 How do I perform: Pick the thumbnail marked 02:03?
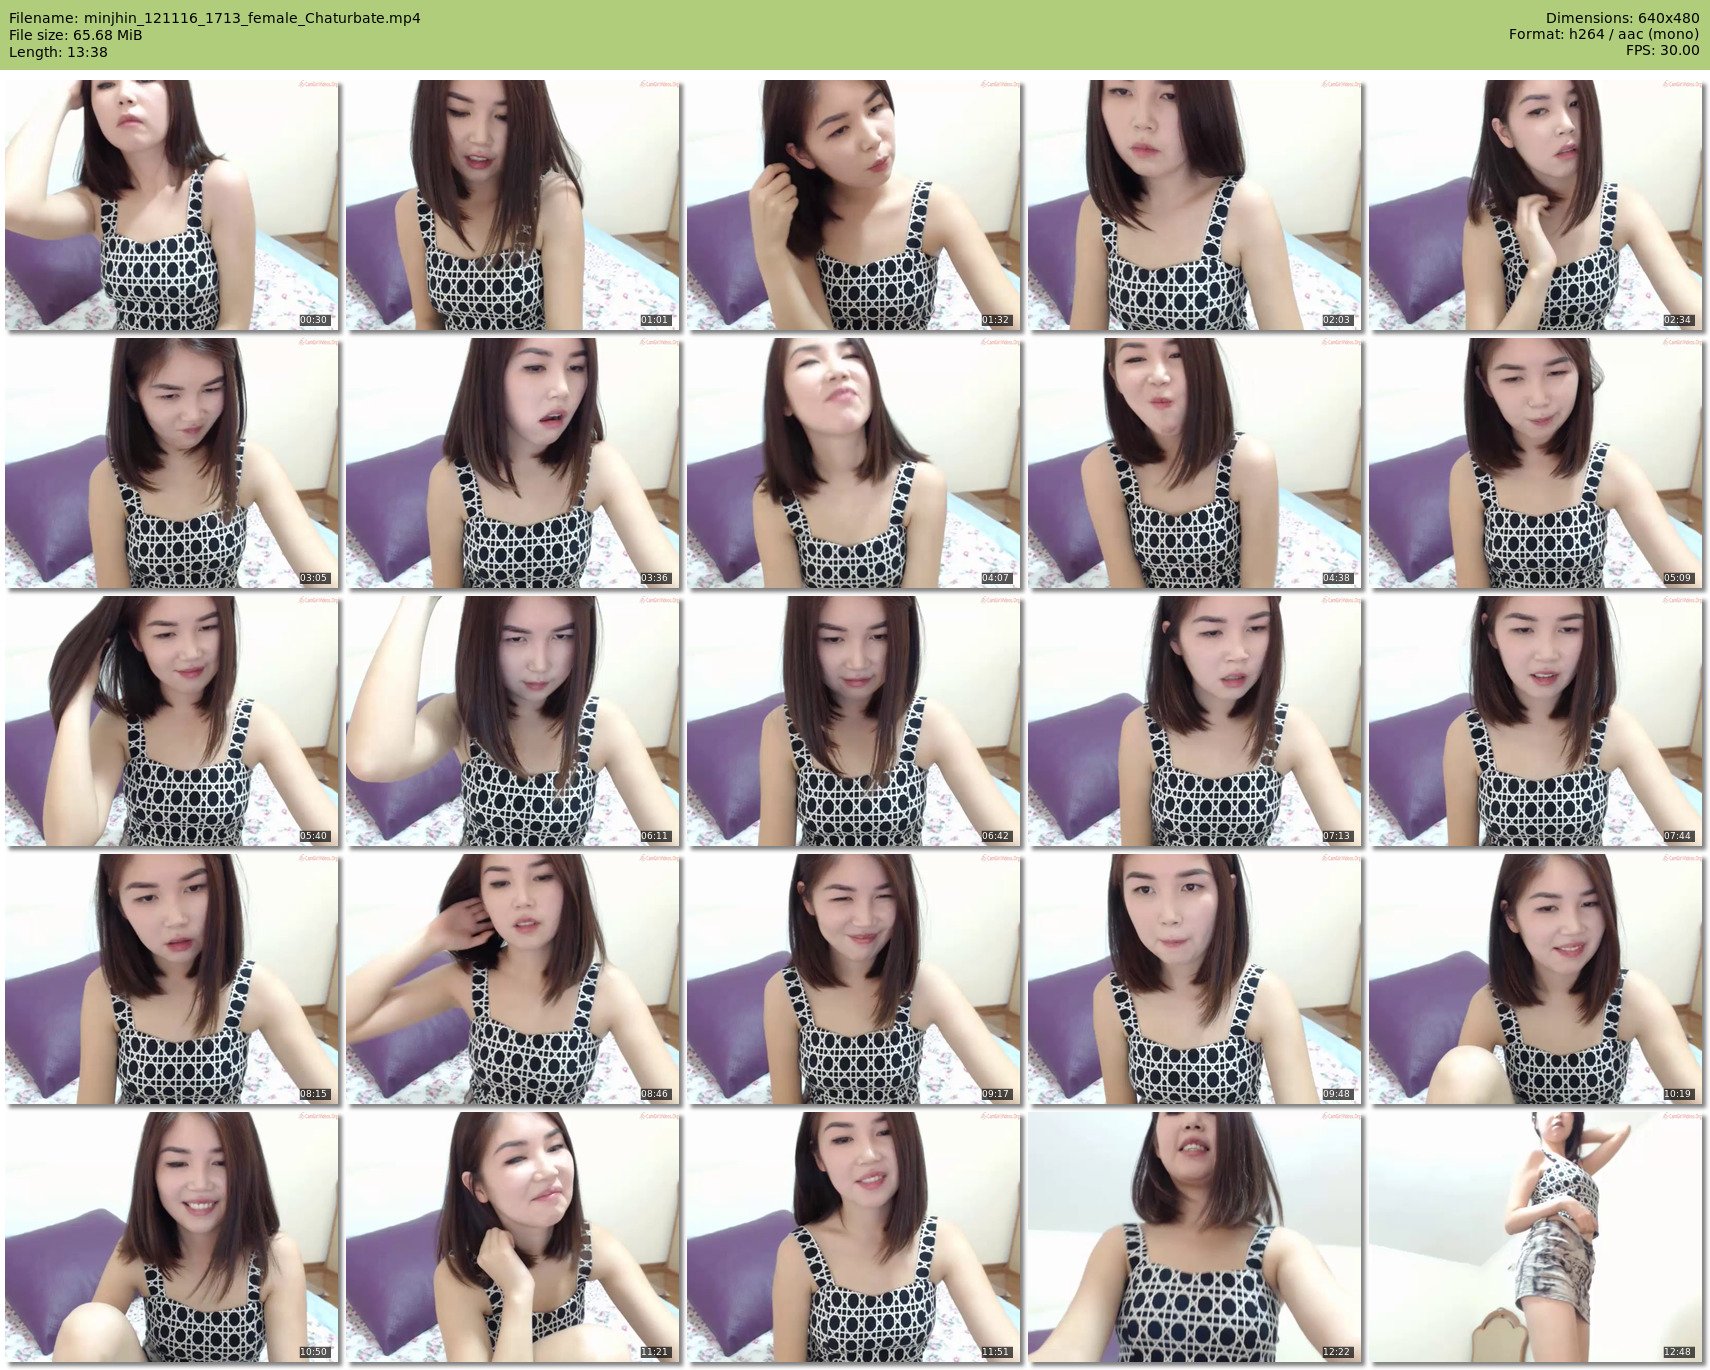pos(1195,205)
